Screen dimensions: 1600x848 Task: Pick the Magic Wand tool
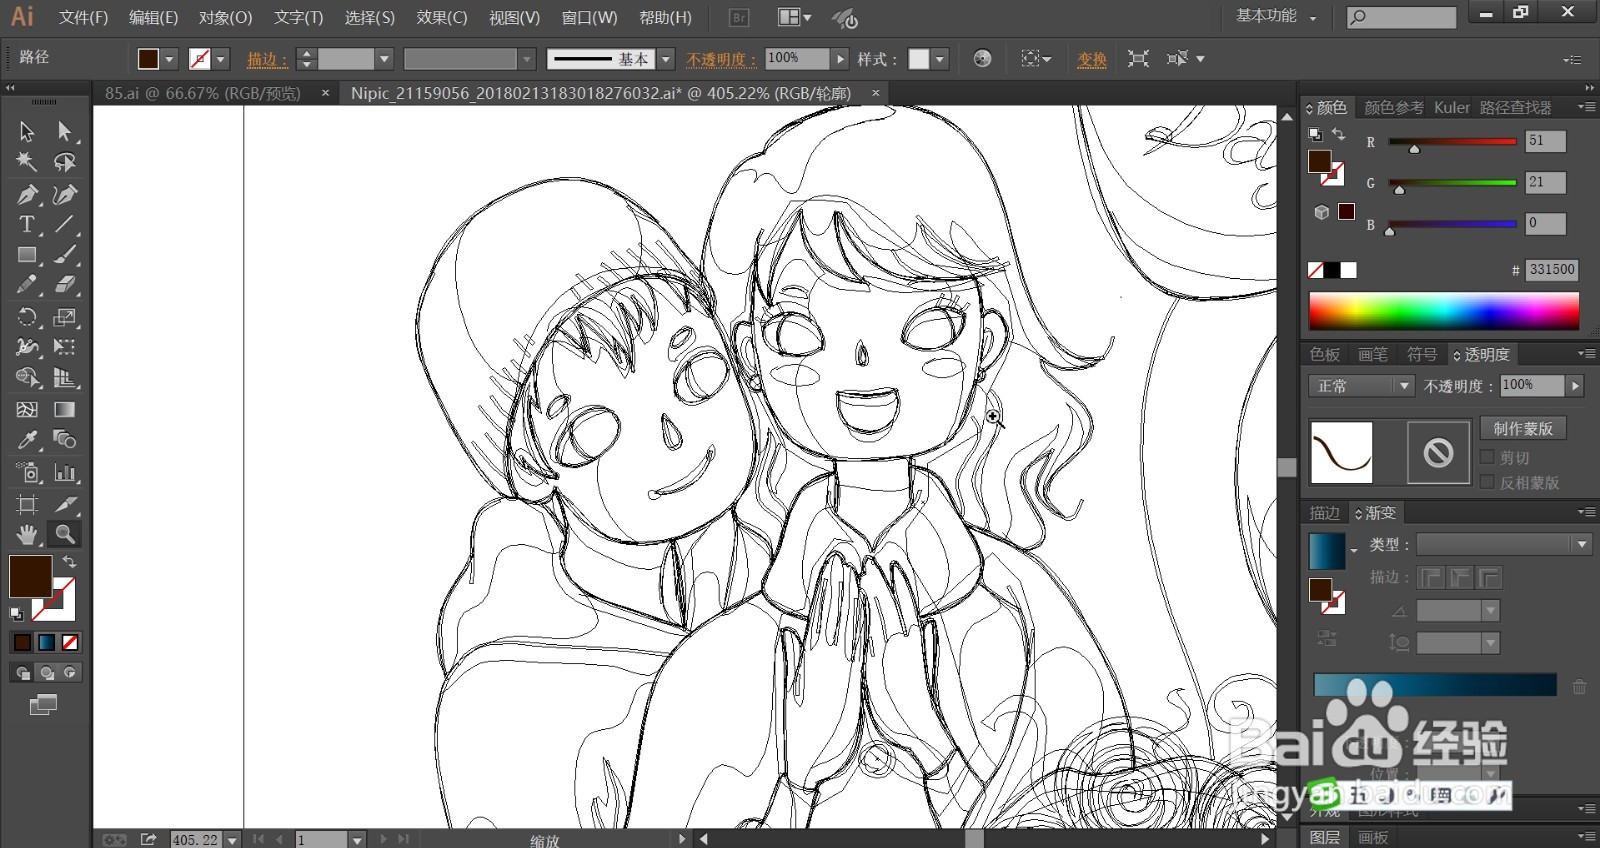(27, 162)
